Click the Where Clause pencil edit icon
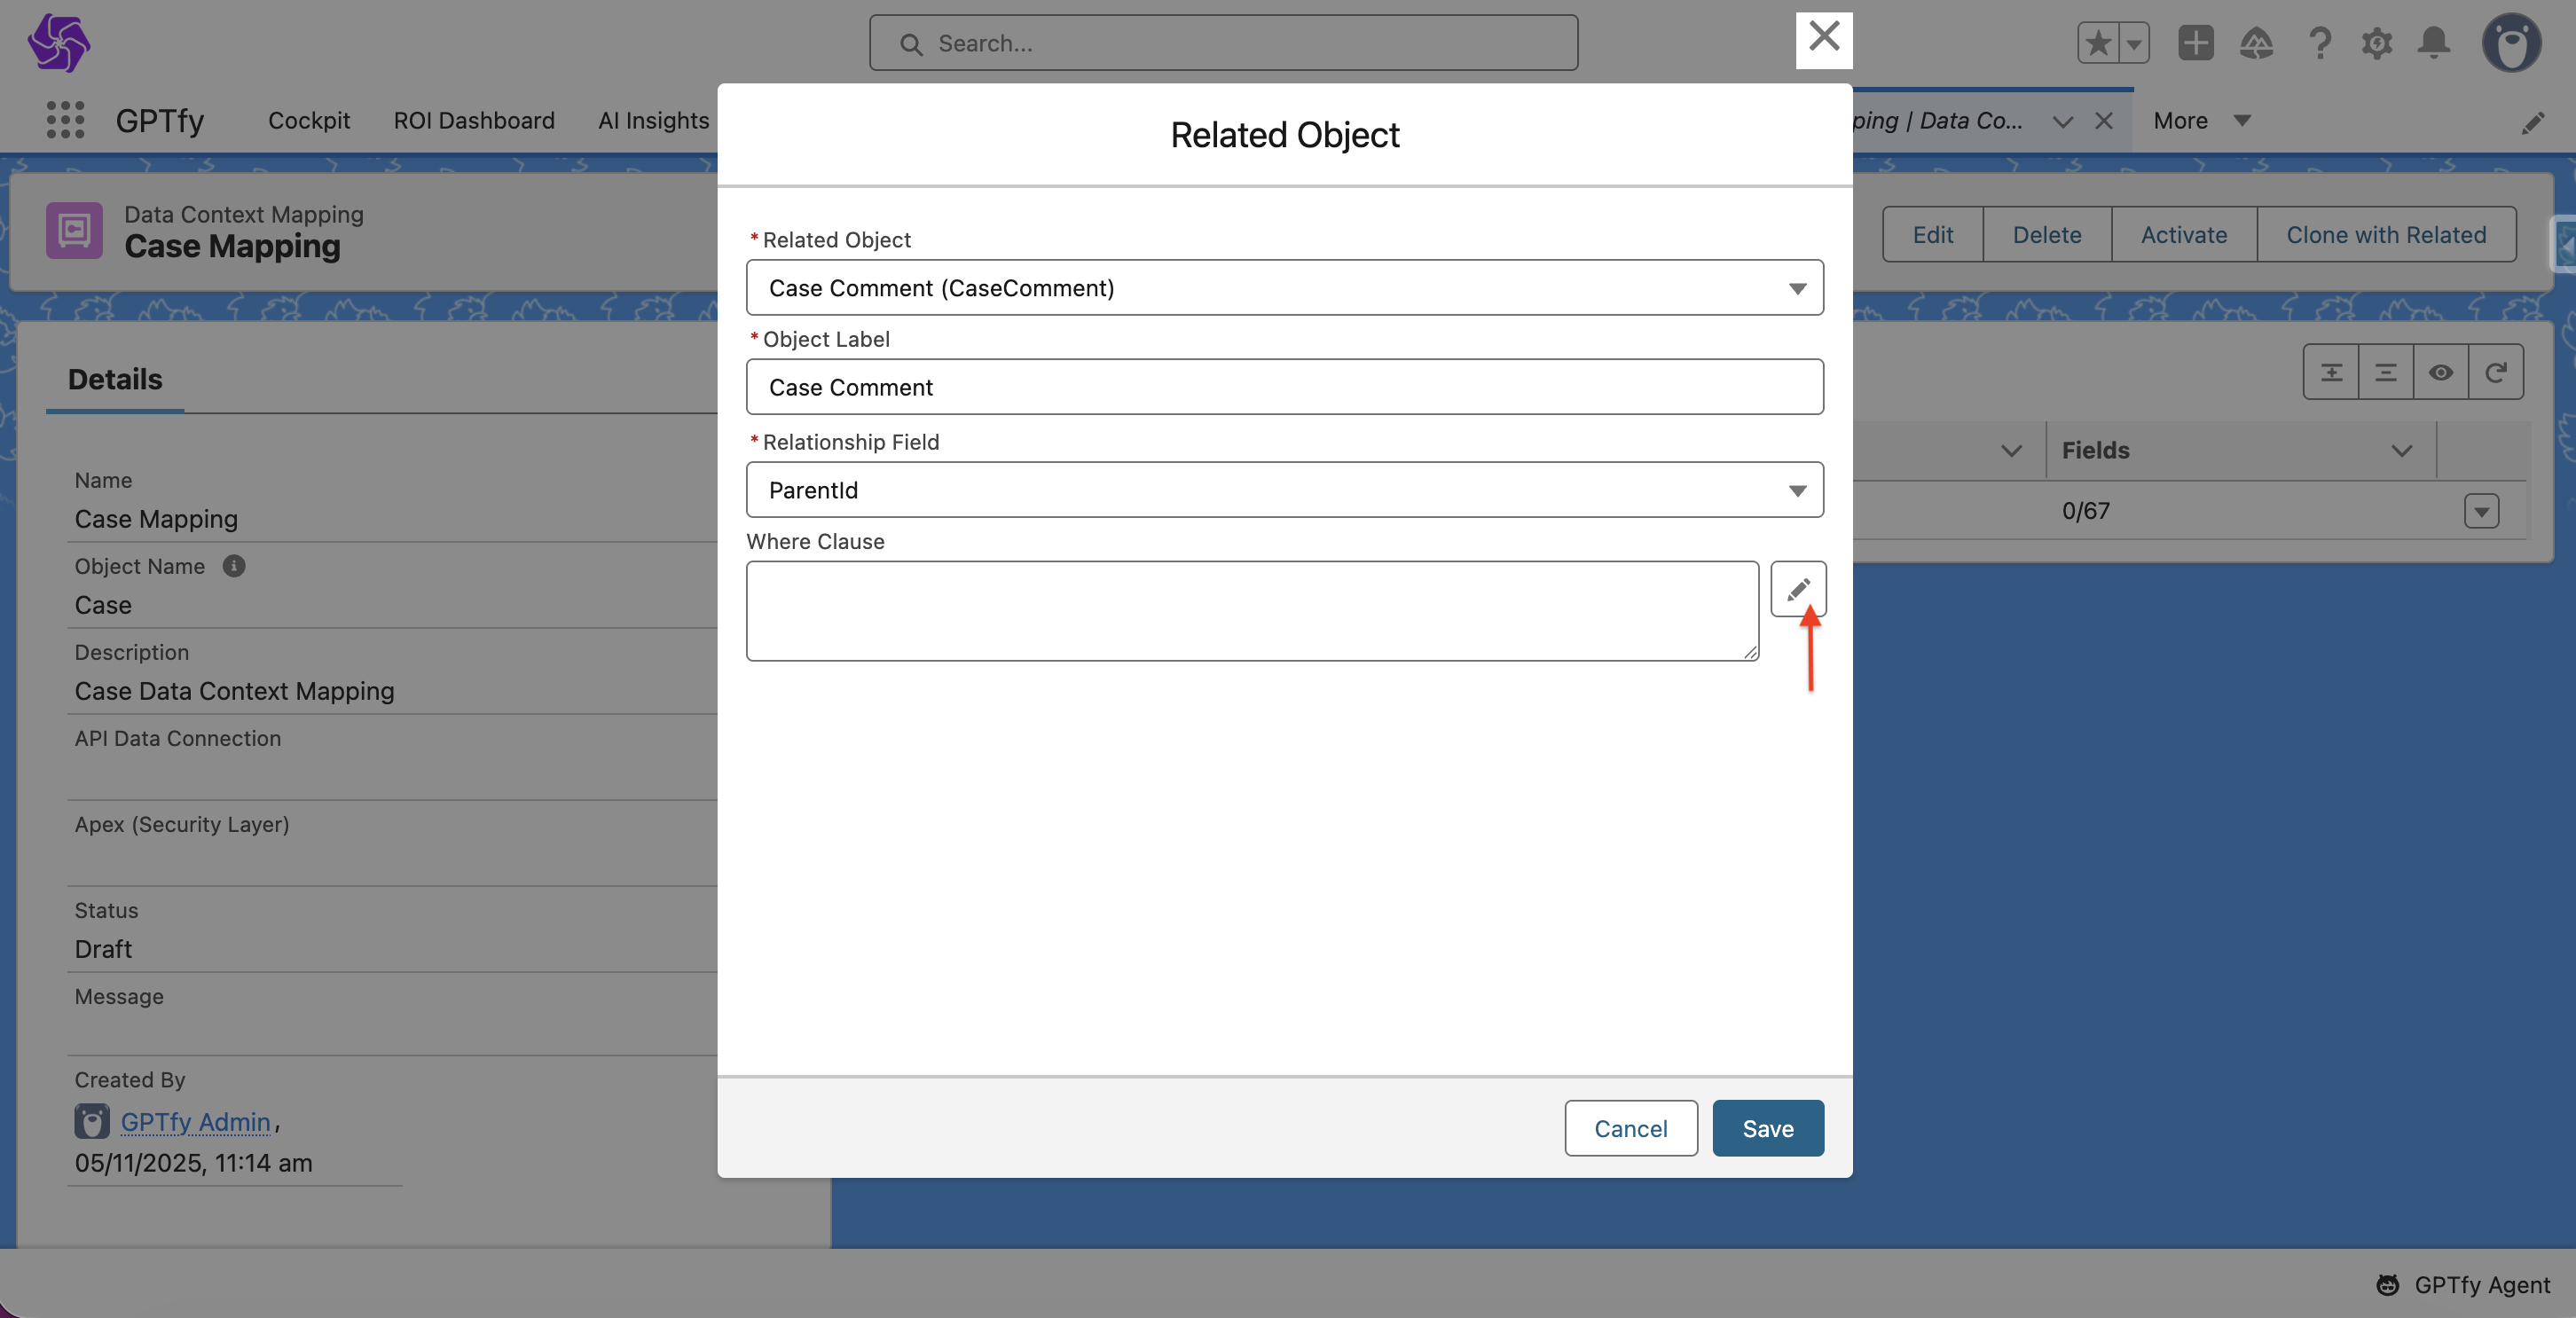 point(1797,589)
